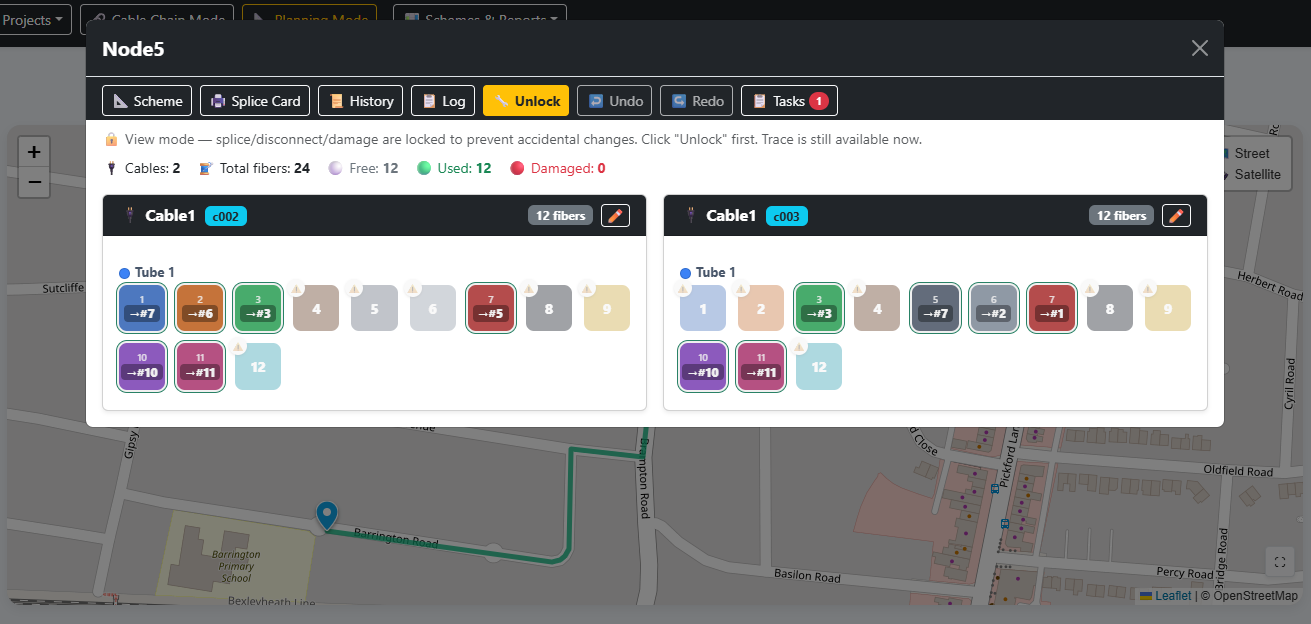Click the yellow Unlock button
This screenshot has width=1311, height=624.
tap(526, 101)
